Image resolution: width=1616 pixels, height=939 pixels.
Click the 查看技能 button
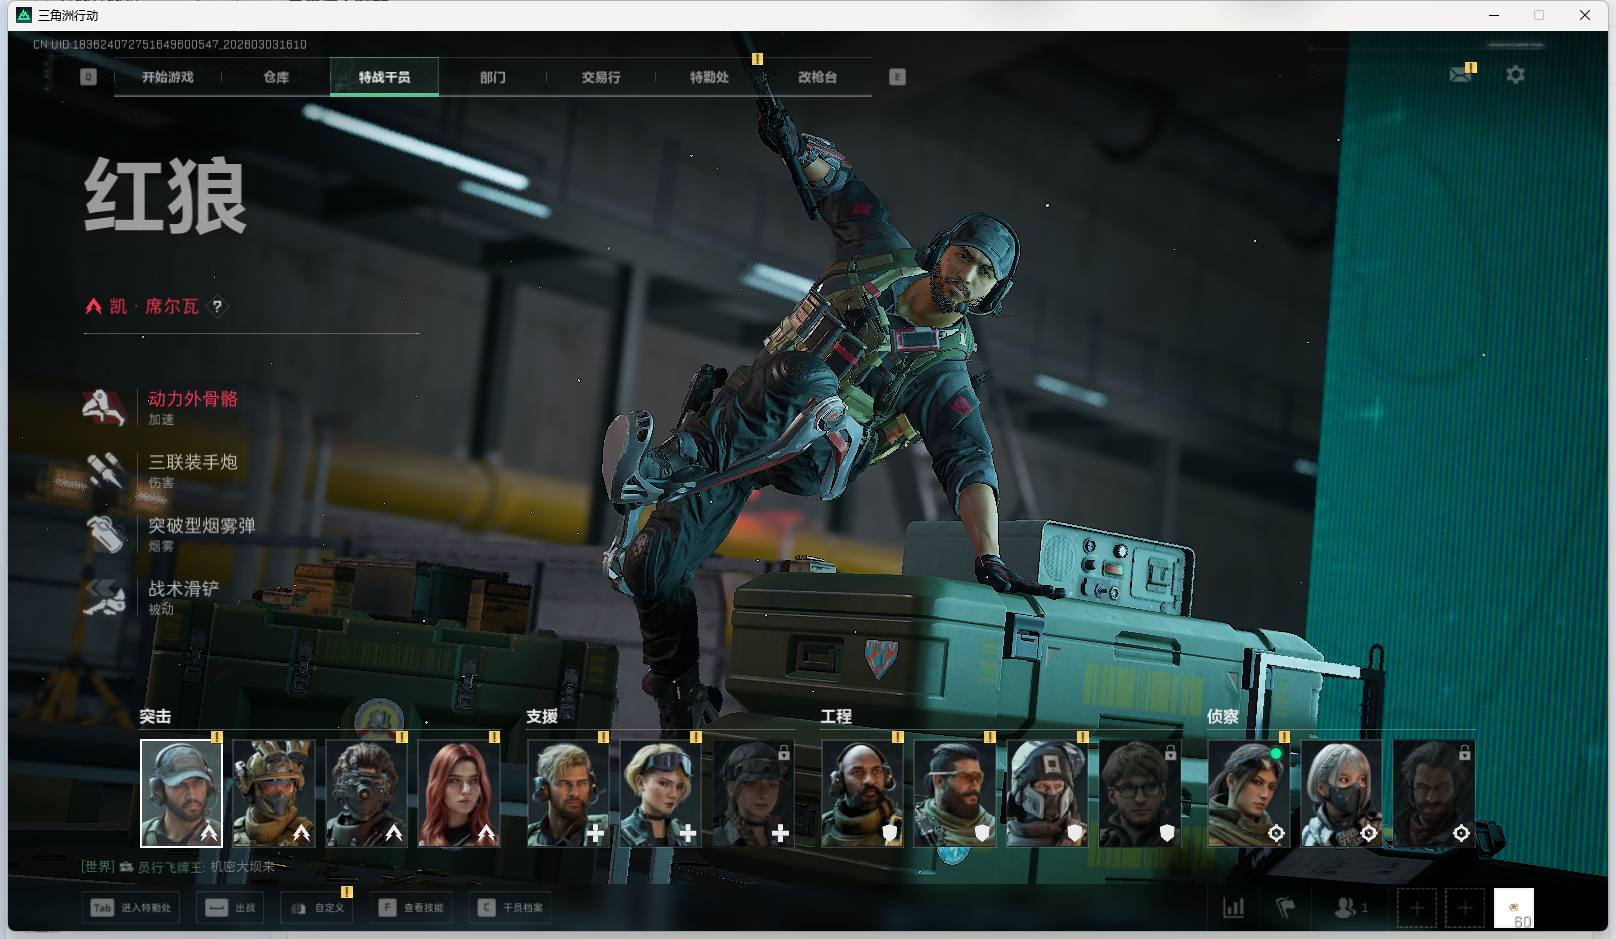[x=410, y=908]
